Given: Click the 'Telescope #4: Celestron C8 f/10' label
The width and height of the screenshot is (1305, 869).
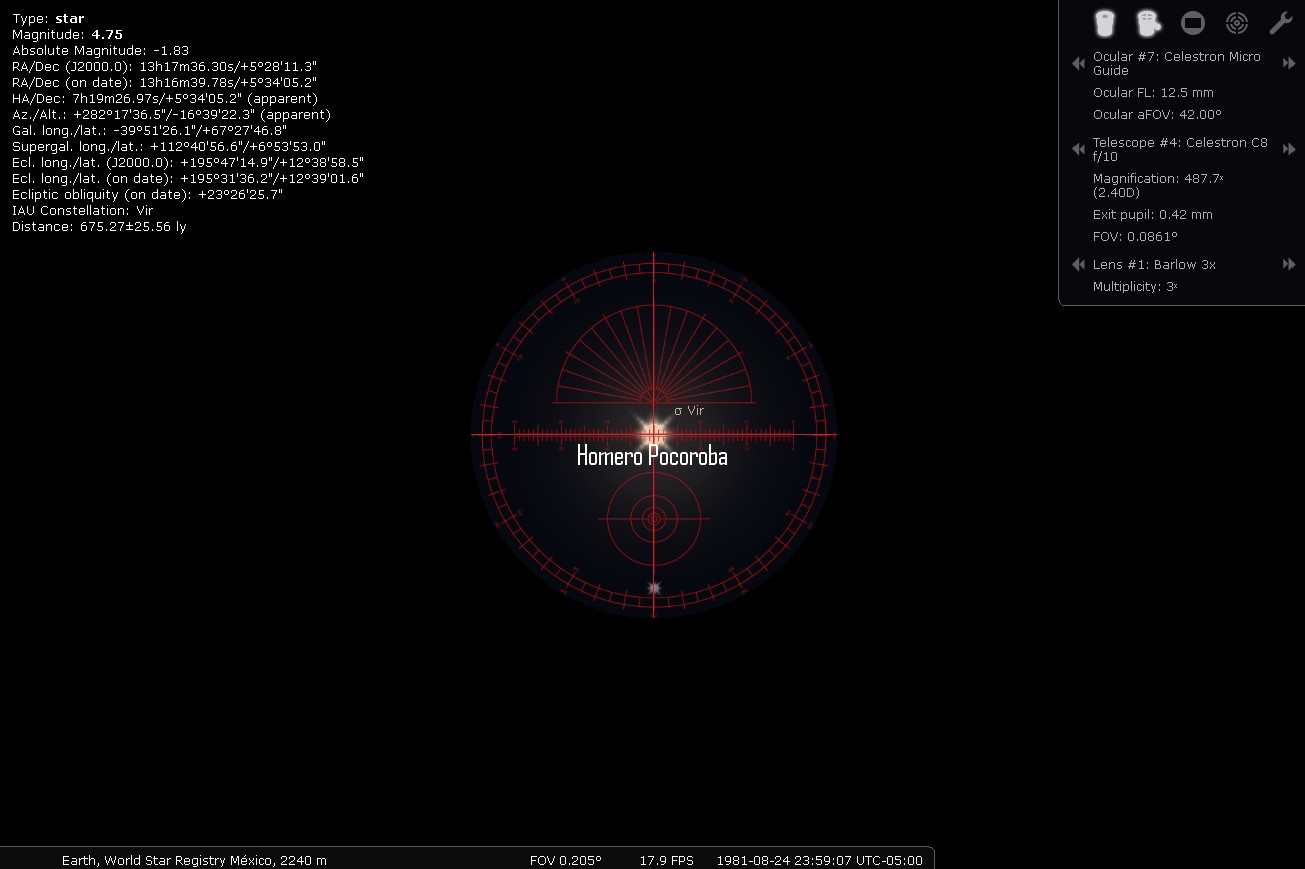Looking at the screenshot, I should pos(1180,150).
